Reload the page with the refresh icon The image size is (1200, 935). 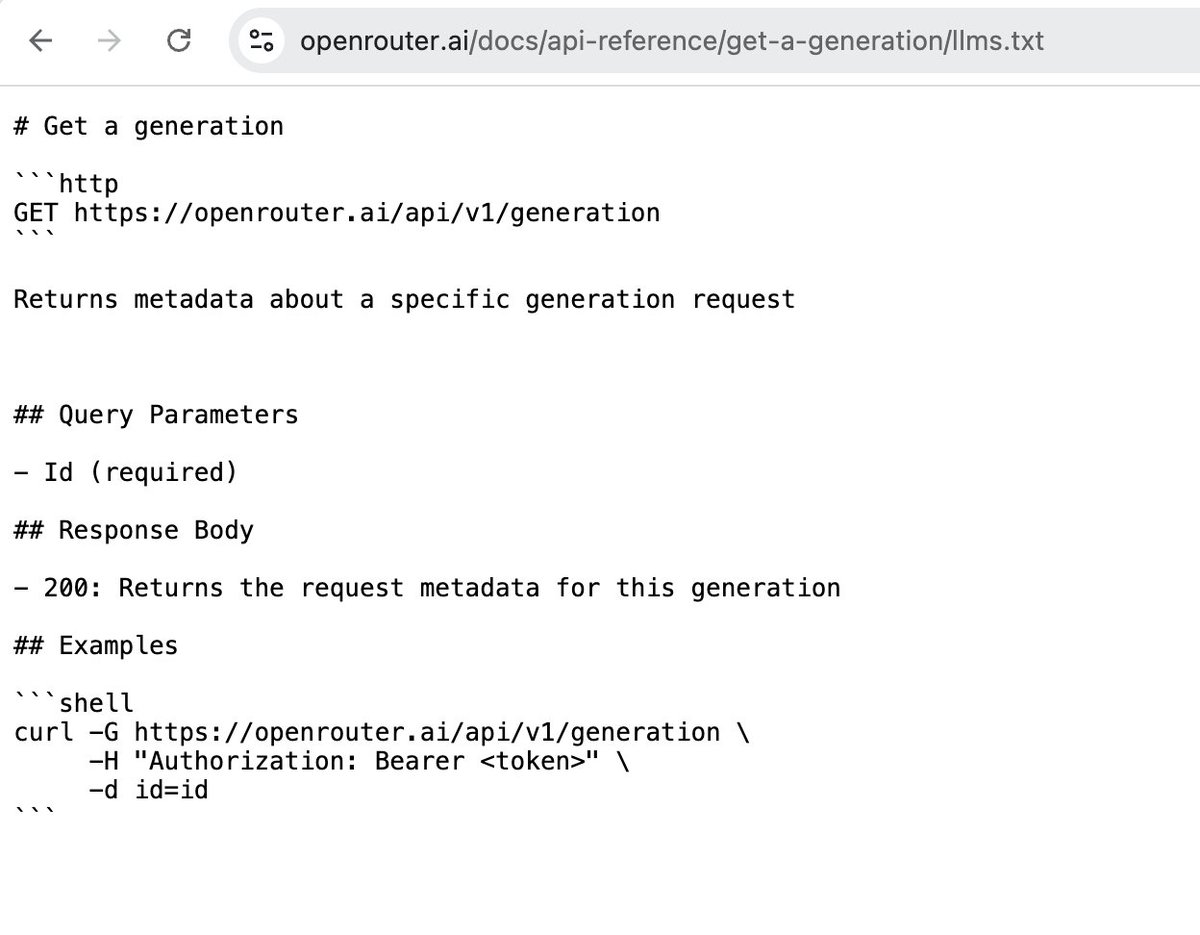pos(179,41)
